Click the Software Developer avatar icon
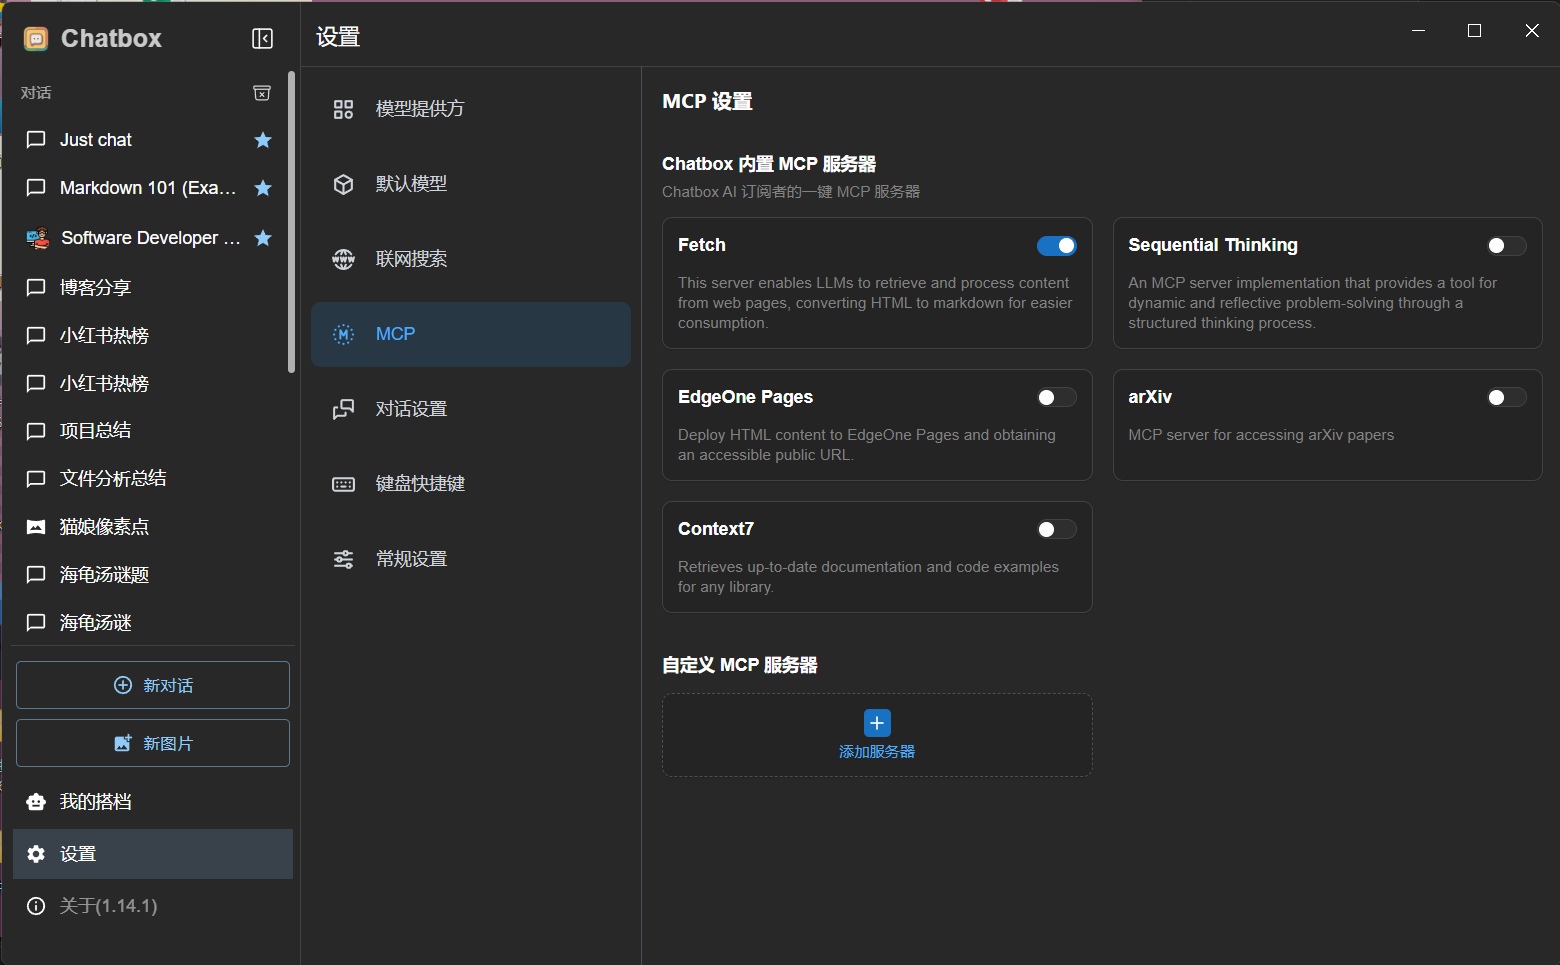1560x965 pixels. pyautogui.click(x=37, y=238)
